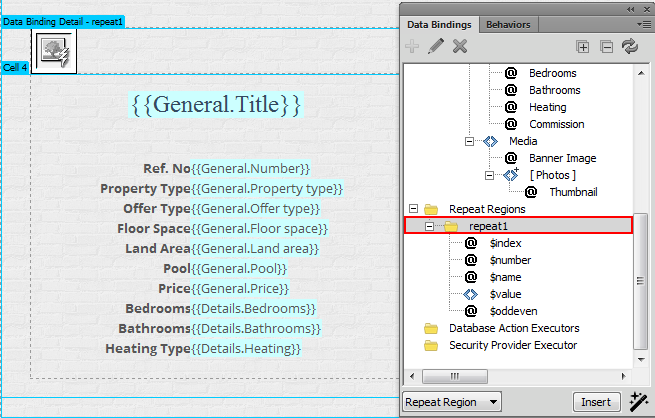Screen dimensions: 655x418
Task: Click the Insert button
Action: (596, 402)
